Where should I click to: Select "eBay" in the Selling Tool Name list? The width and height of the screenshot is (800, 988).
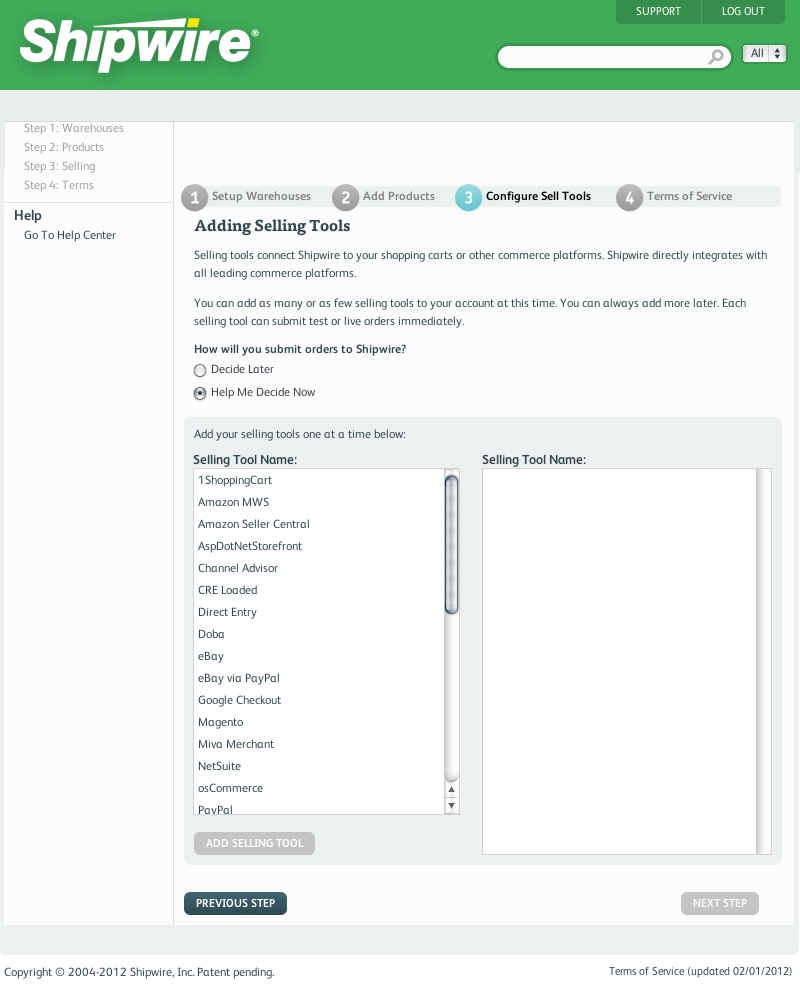[x=211, y=656]
